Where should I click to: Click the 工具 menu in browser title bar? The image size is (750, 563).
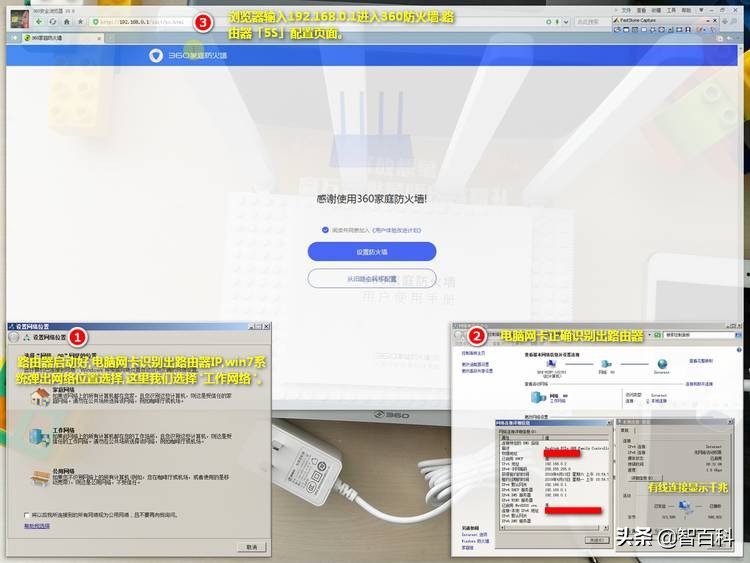[672, 10]
